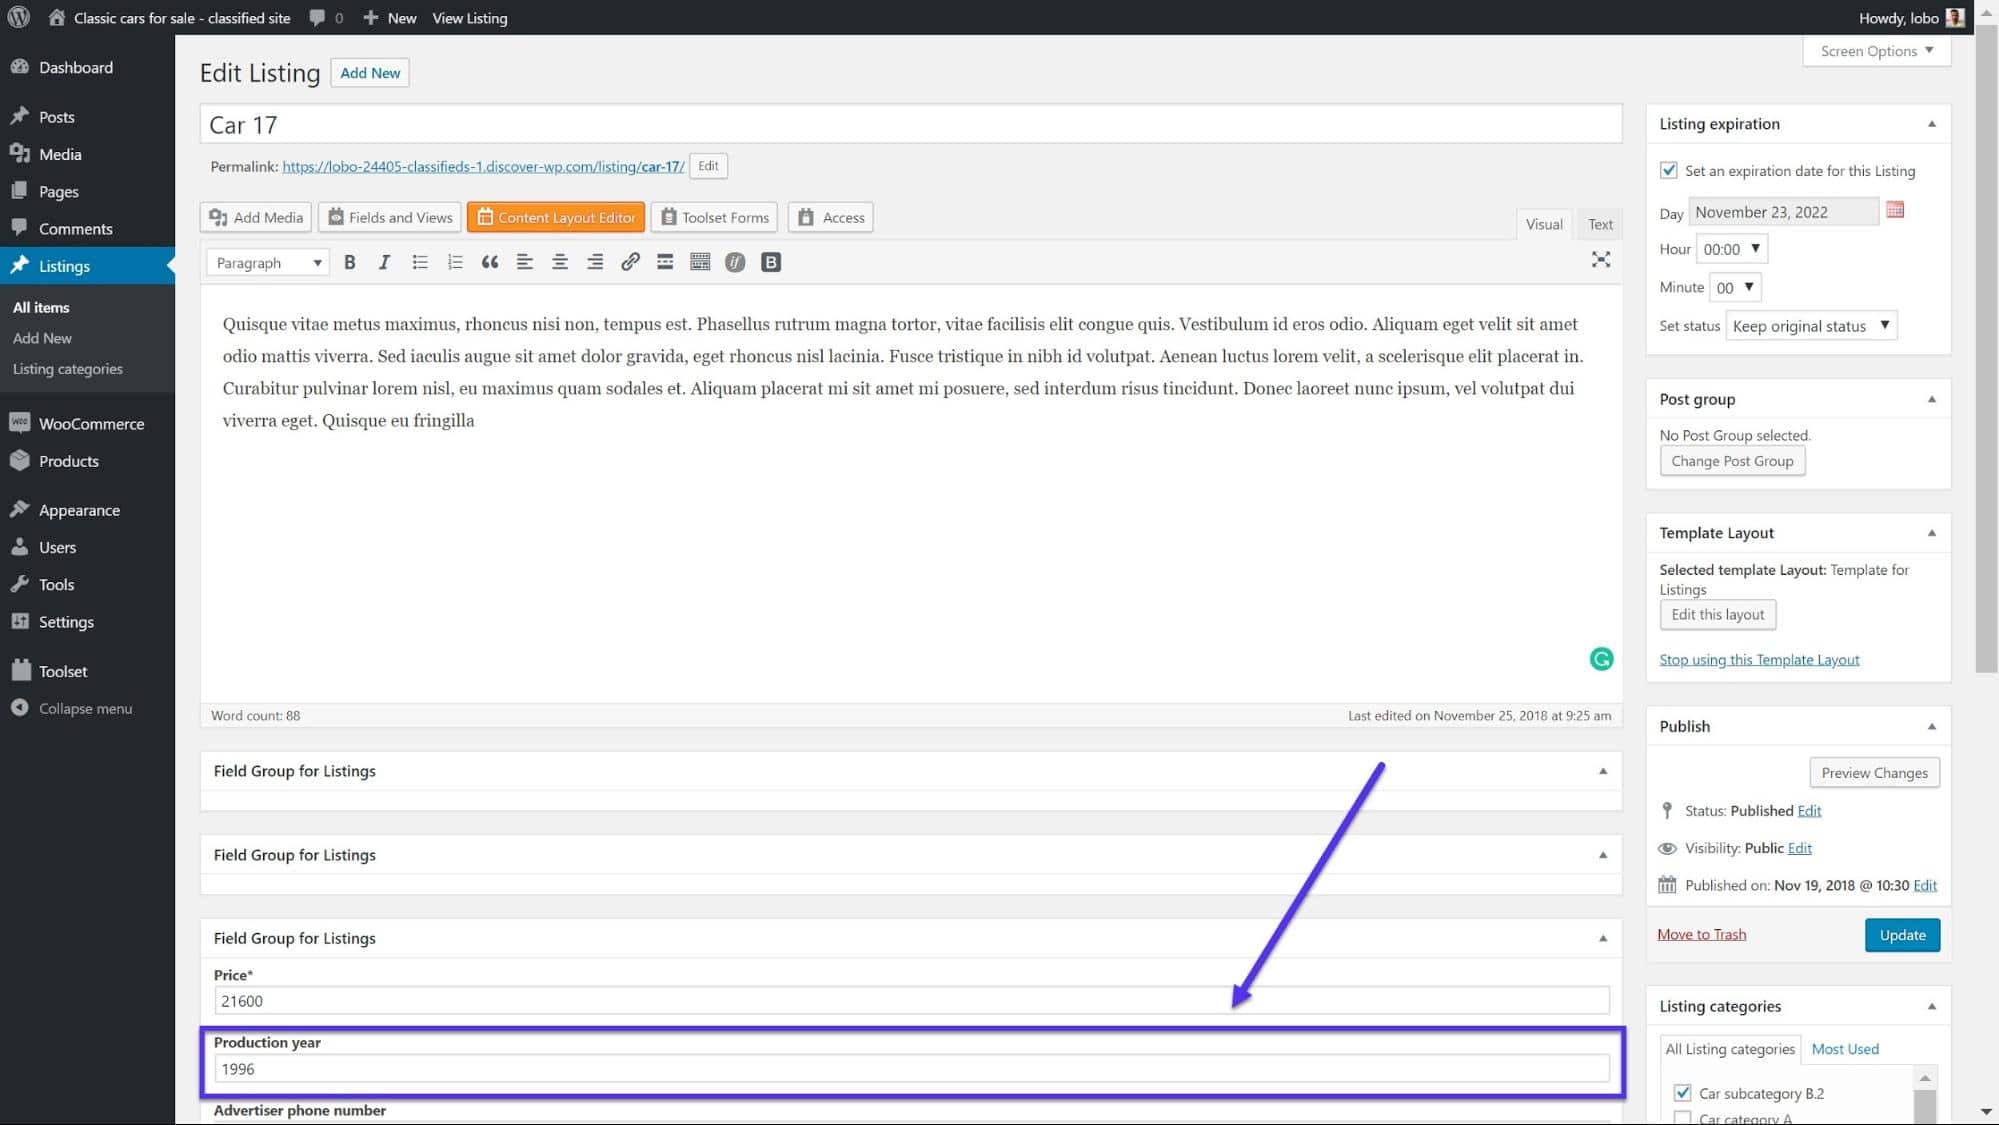Select the Visual tab in editor
Image resolution: width=1999 pixels, height=1125 pixels.
1543,224
